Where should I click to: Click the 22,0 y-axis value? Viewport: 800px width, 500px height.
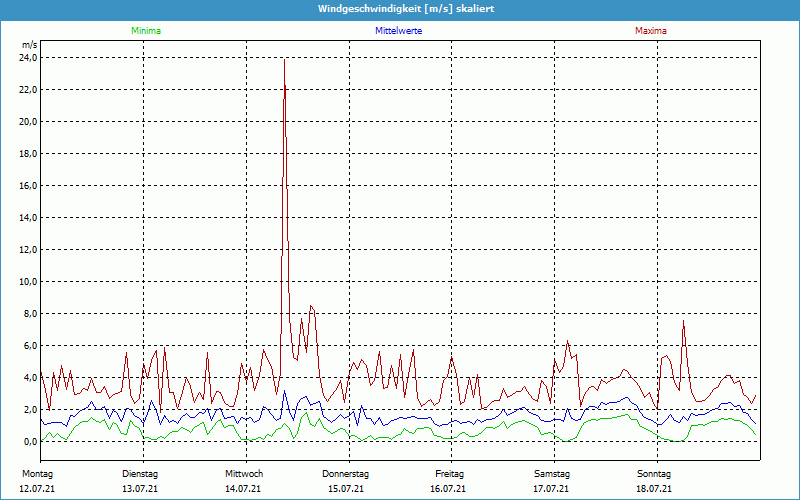29,90
